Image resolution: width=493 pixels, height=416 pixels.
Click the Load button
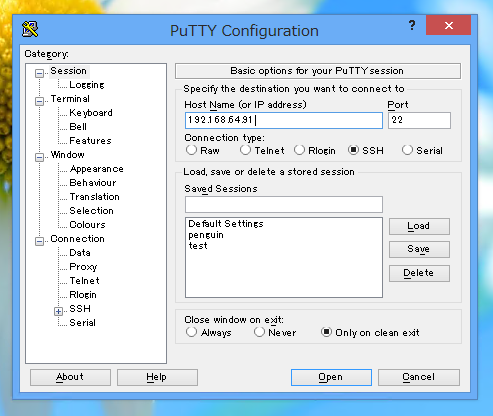[x=419, y=226]
